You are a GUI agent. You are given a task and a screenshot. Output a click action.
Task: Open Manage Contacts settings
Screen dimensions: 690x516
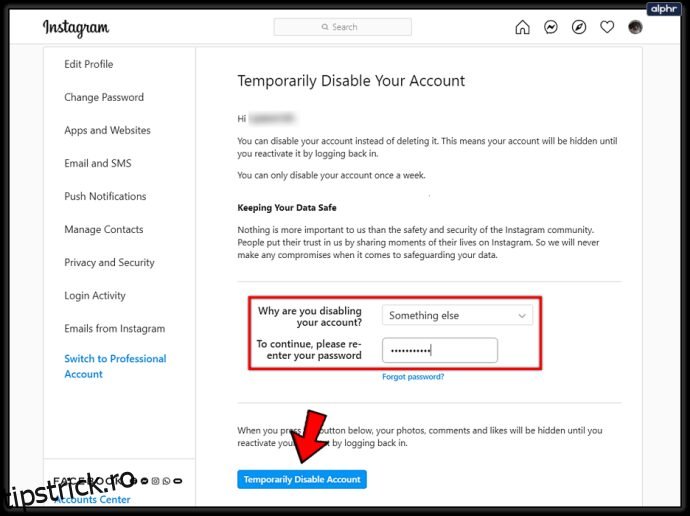click(104, 229)
